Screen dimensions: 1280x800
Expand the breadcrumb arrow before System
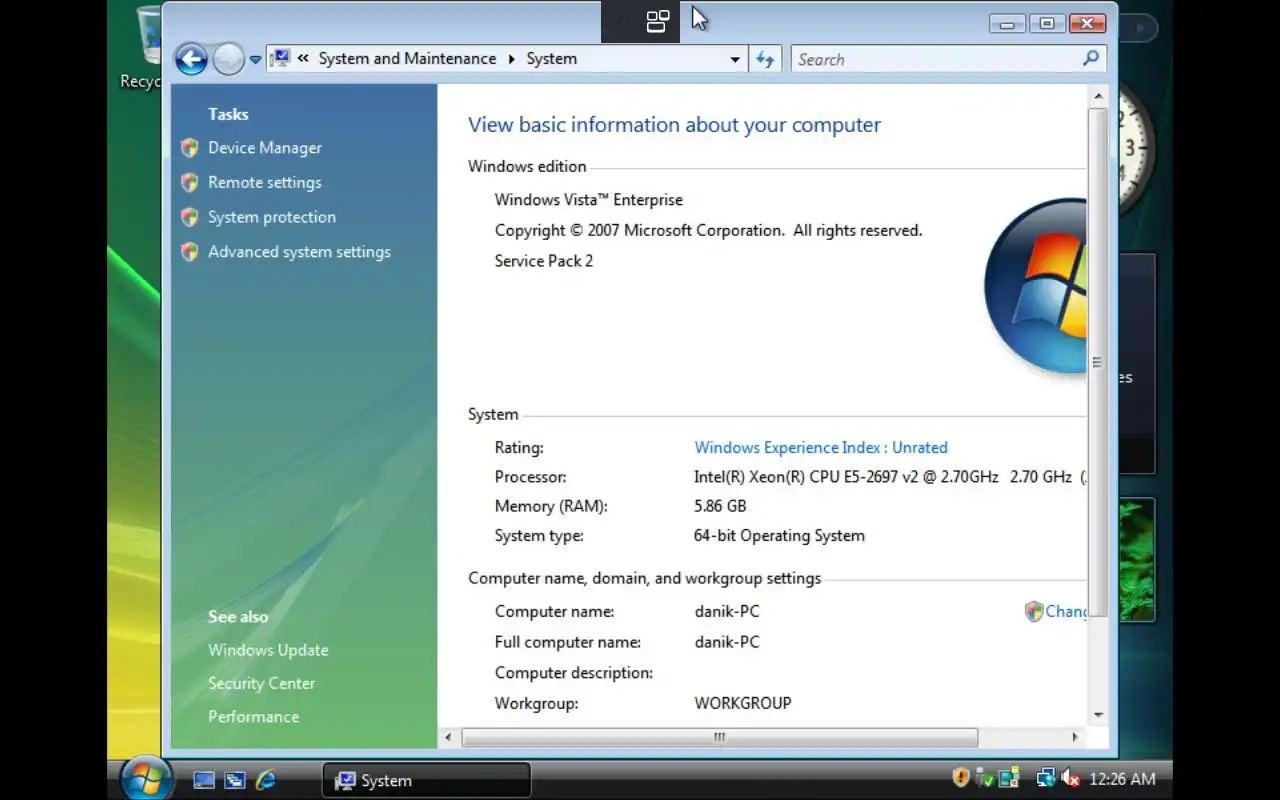512,59
